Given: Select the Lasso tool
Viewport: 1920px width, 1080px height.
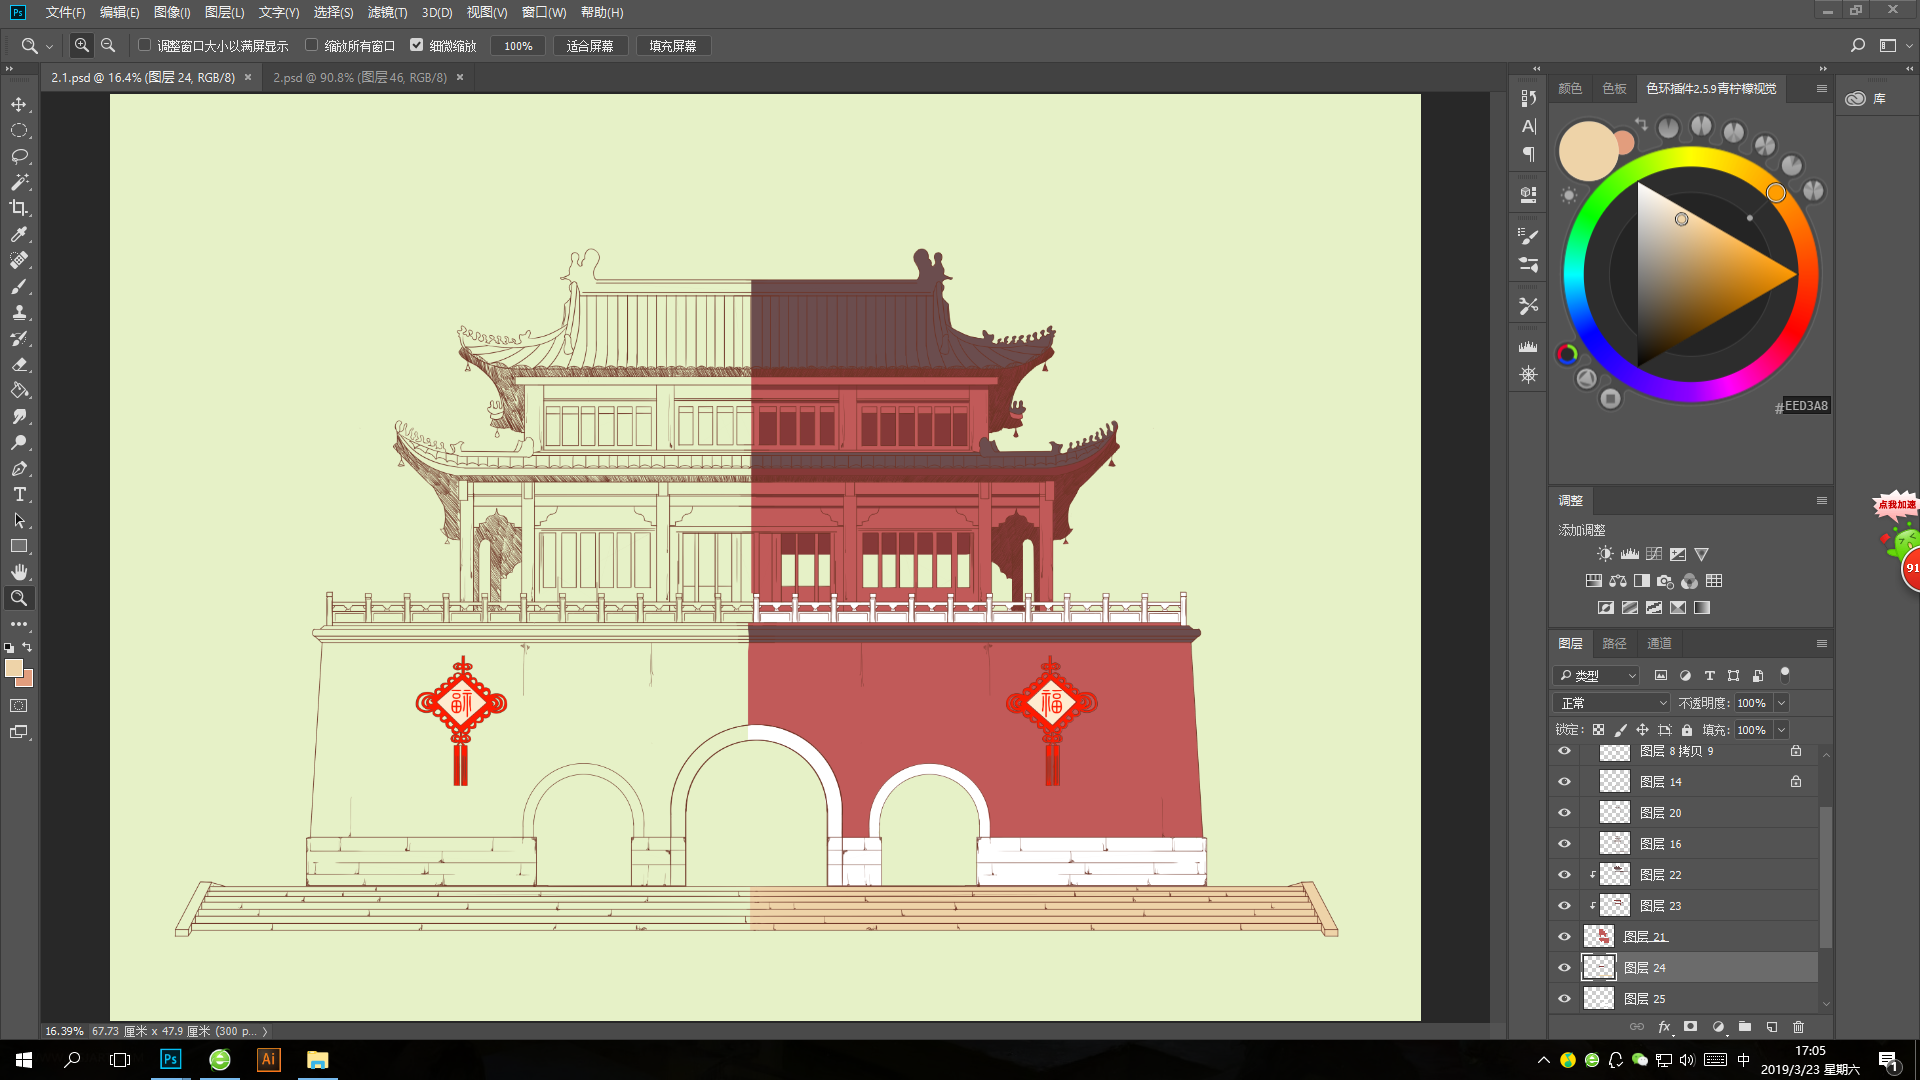Looking at the screenshot, I should click(19, 156).
